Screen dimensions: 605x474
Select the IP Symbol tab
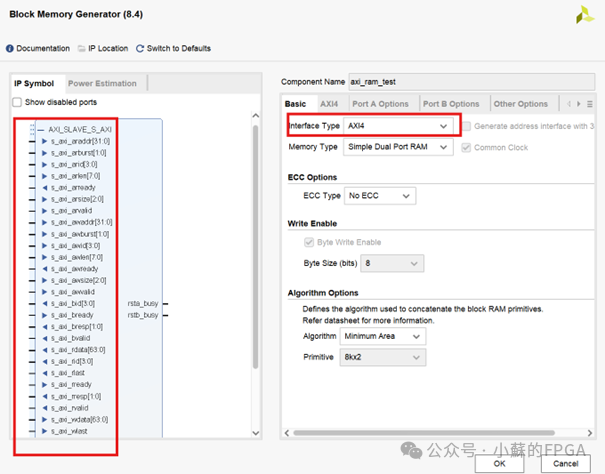pos(34,83)
